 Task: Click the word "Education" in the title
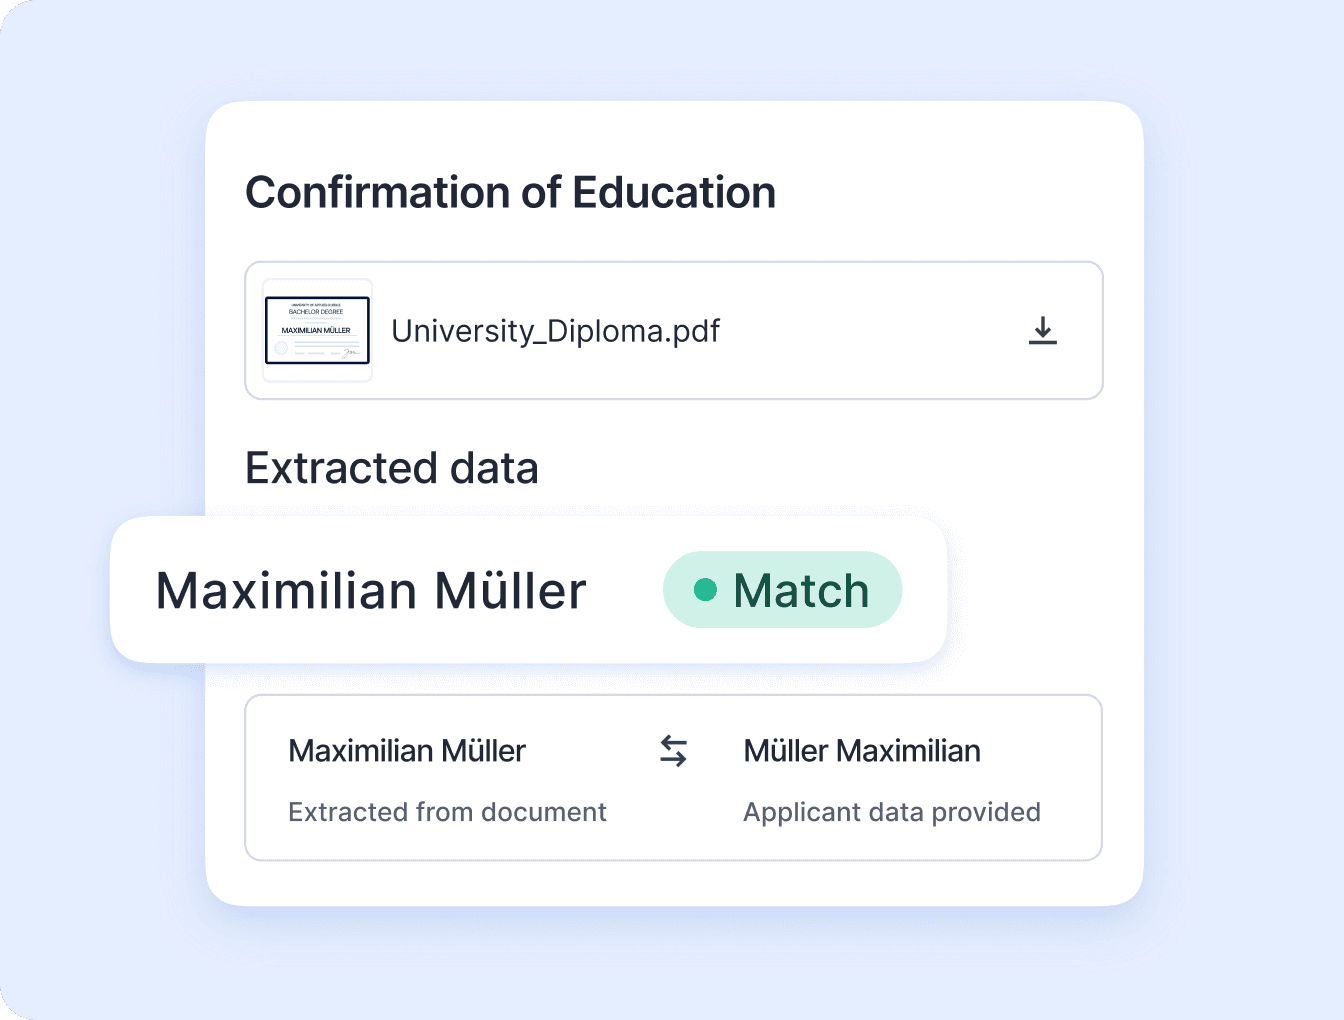tap(674, 193)
